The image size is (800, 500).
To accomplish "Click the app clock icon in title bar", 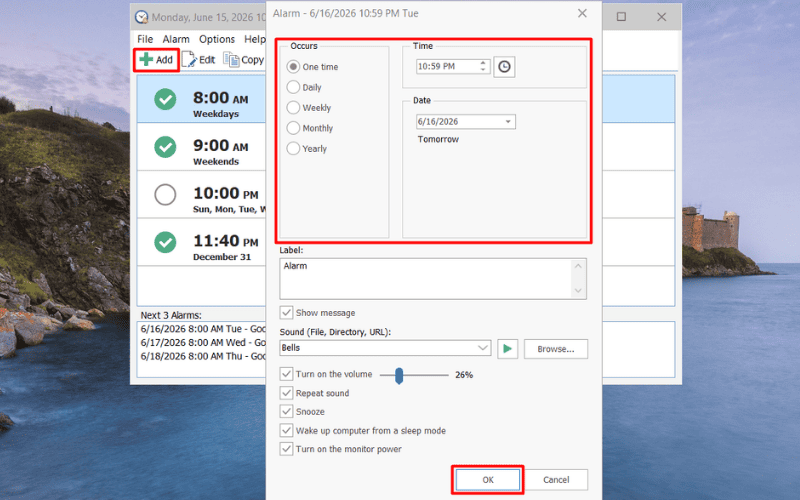I will tap(141, 17).
